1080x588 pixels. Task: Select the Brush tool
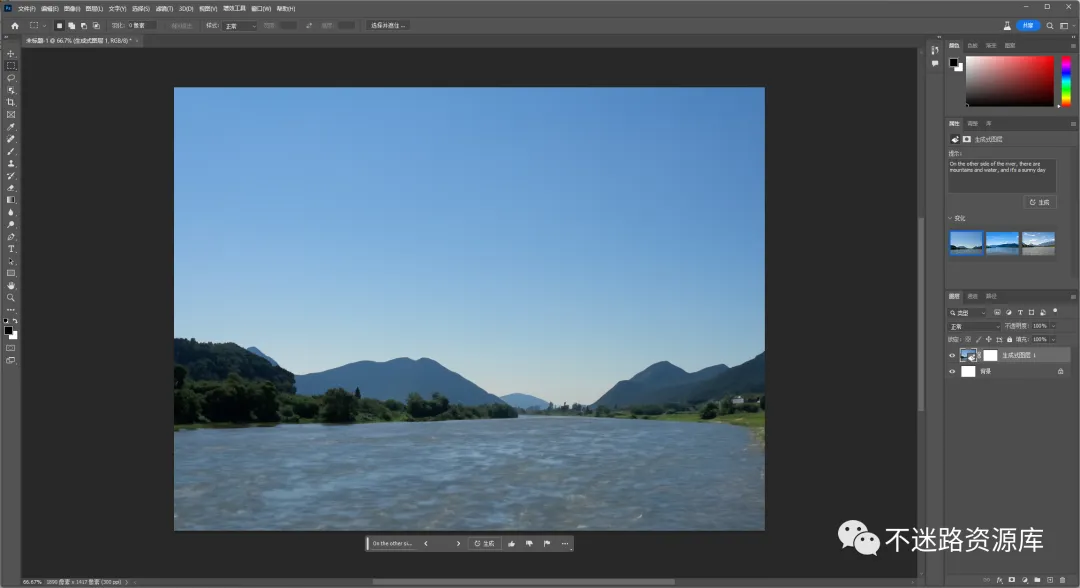click(10, 151)
